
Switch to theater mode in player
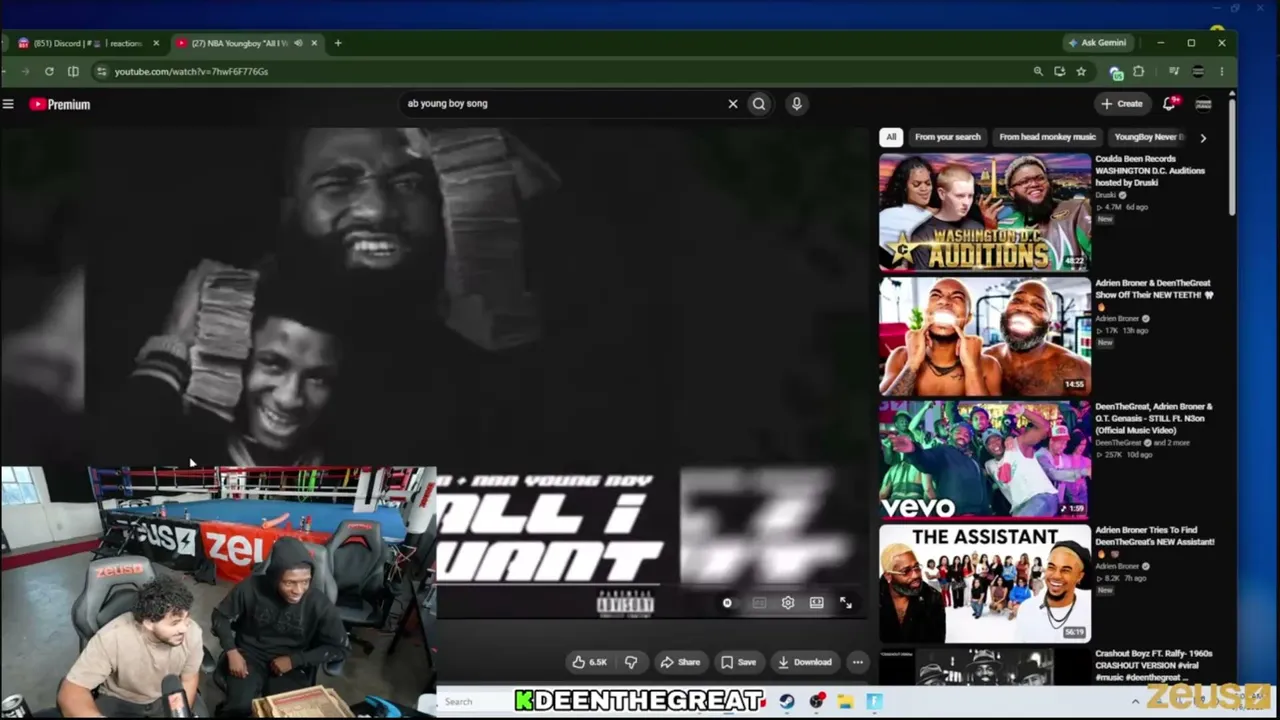pos(817,603)
